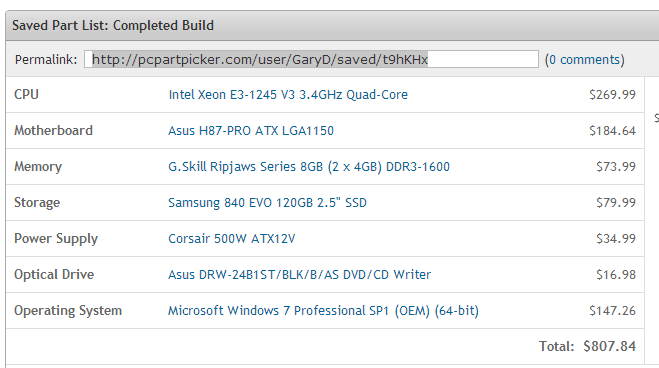Click the Saved Part List header title
Screen dimensions: 659x368
113,26
